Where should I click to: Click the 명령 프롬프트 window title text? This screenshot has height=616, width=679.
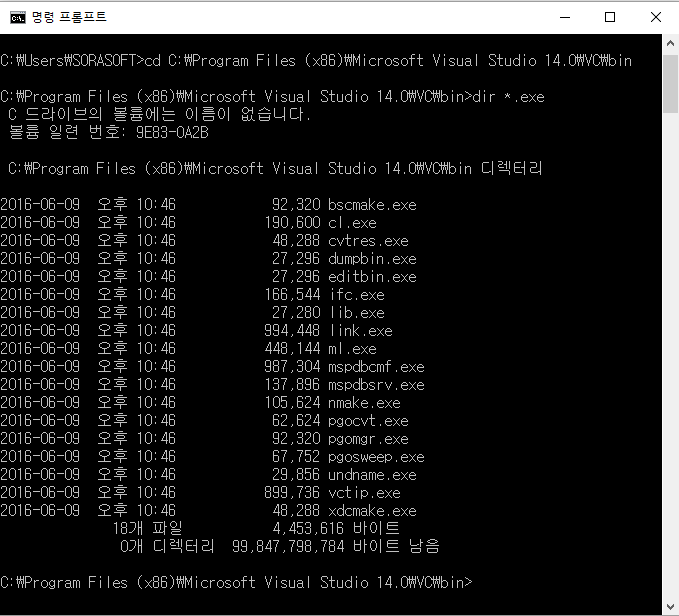(69, 17)
